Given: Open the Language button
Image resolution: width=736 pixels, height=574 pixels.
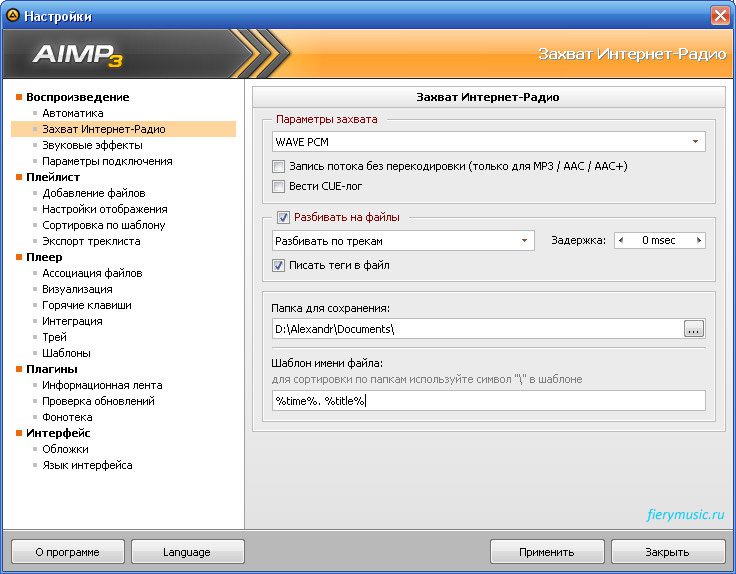Looking at the screenshot, I should tap(187, 552).
